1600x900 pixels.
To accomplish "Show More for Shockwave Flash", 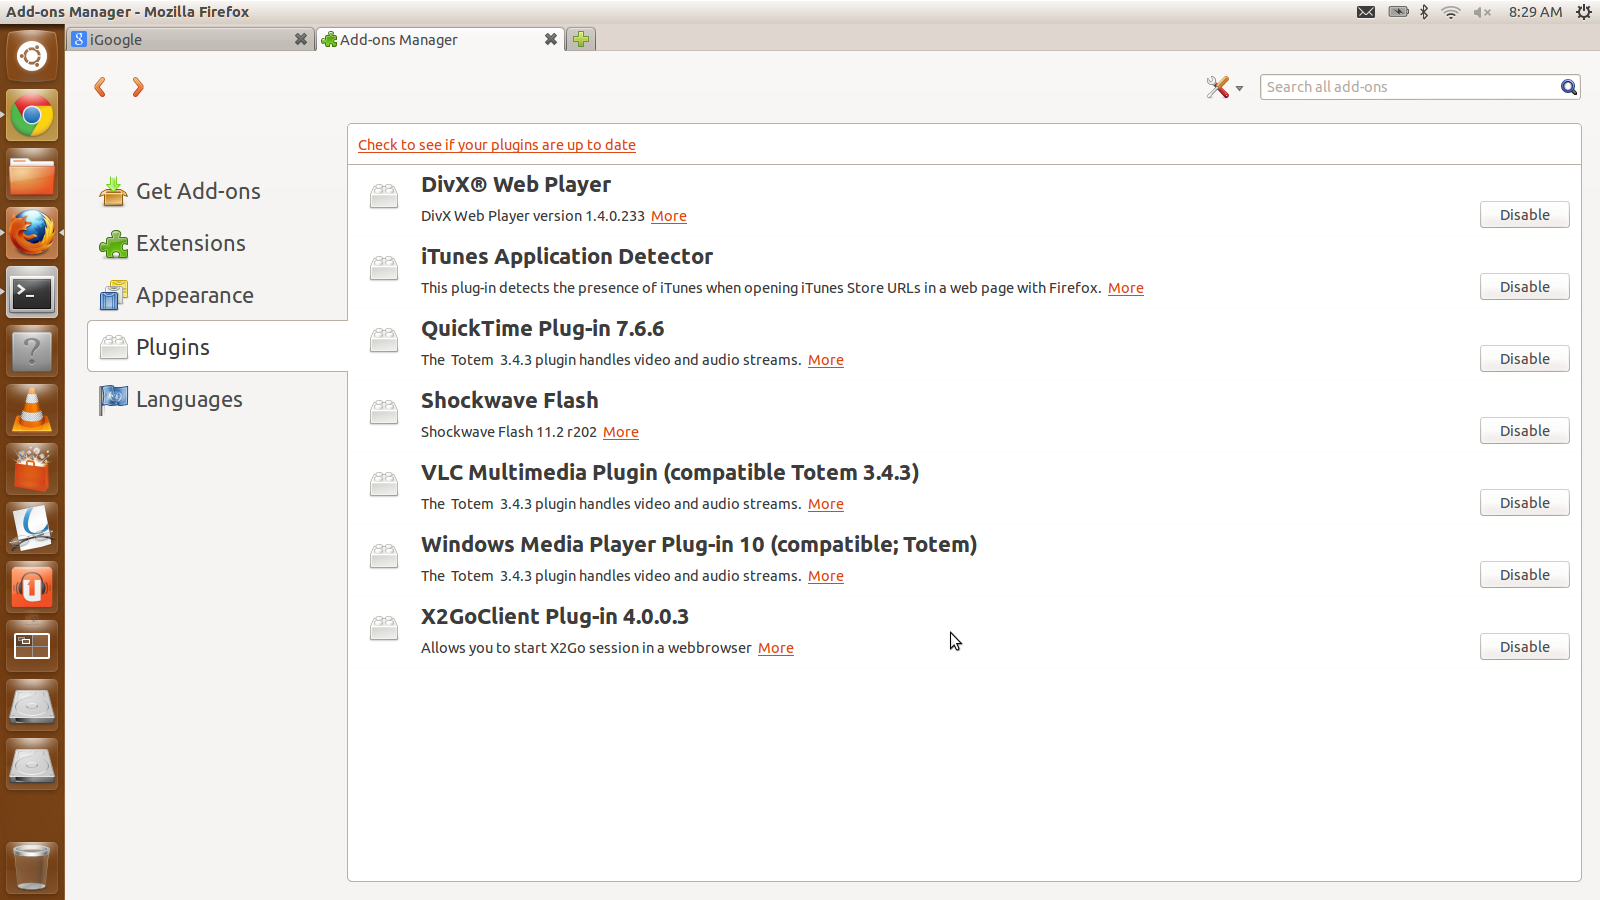I will click(x=621, y=432).
